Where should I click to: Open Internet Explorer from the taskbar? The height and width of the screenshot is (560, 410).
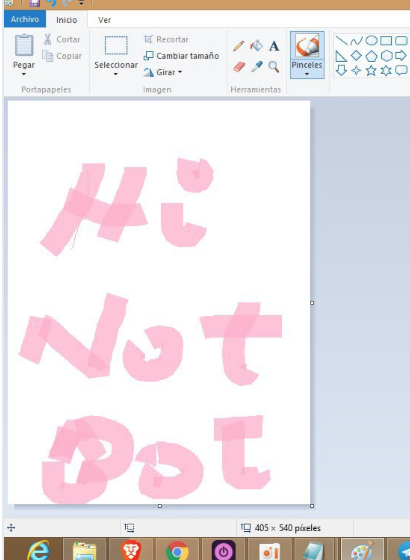(38, 550)
